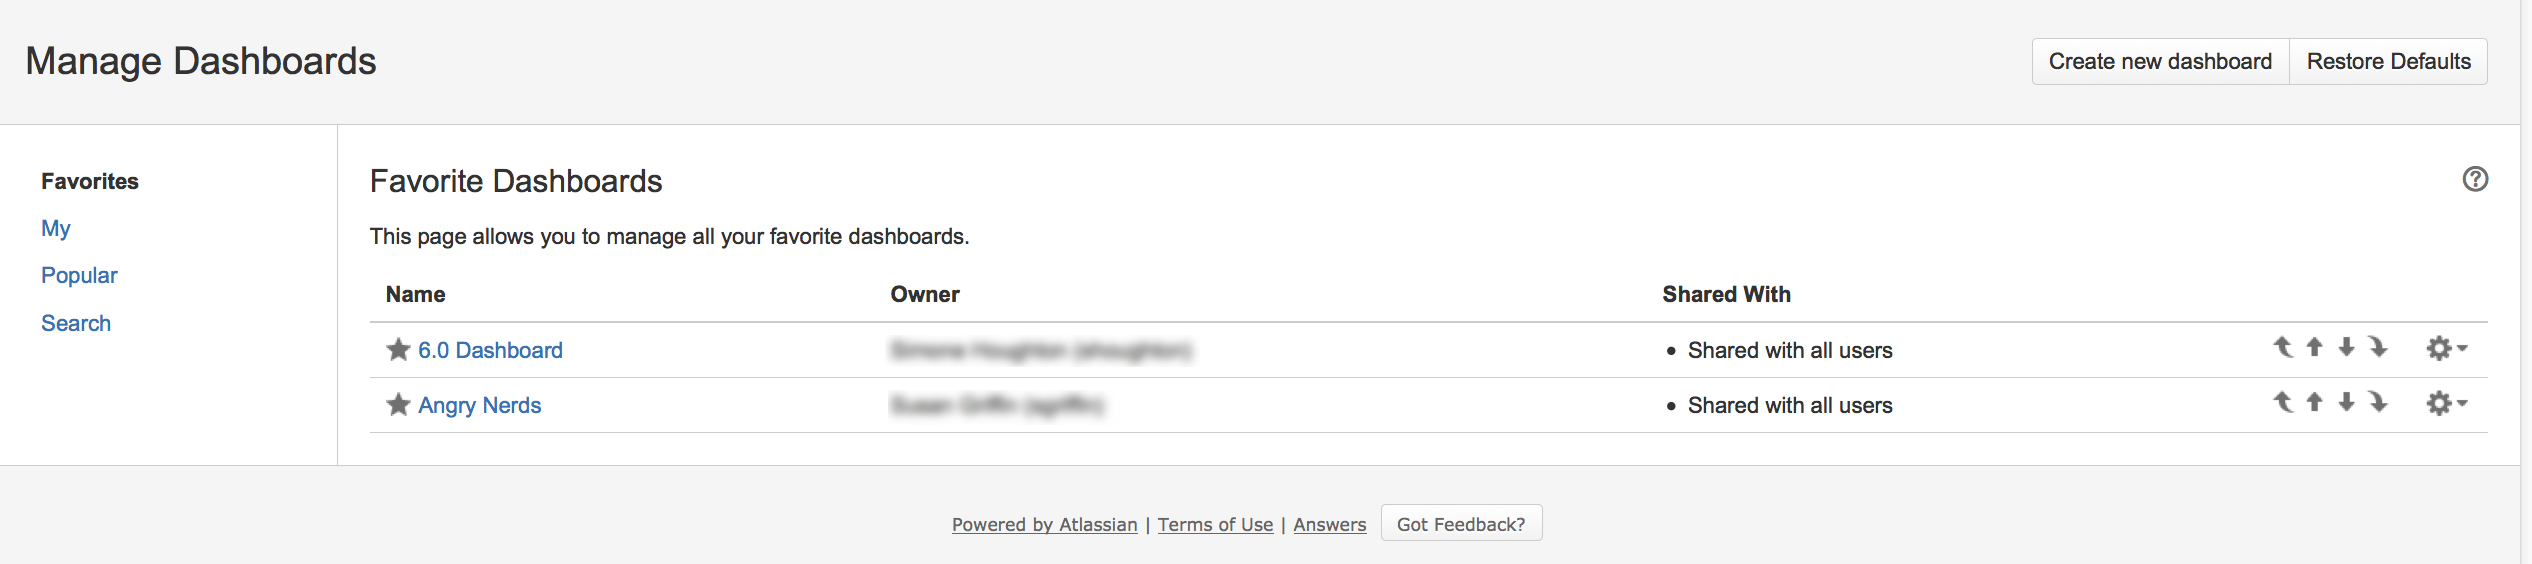
Task: Move Angry Nerds up one position
Action: tap(2315, 402)
